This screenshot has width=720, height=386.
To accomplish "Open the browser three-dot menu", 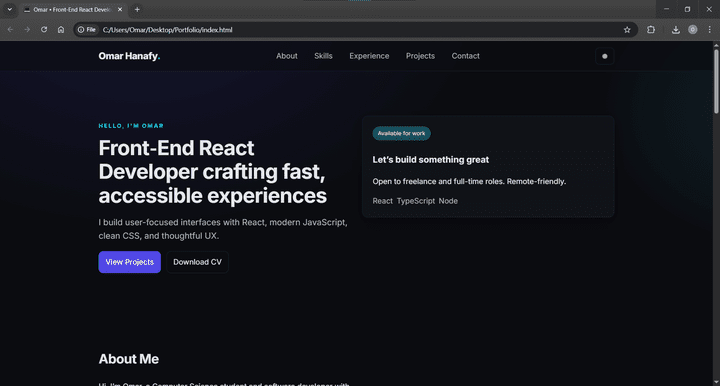I will tap(709, 30).
